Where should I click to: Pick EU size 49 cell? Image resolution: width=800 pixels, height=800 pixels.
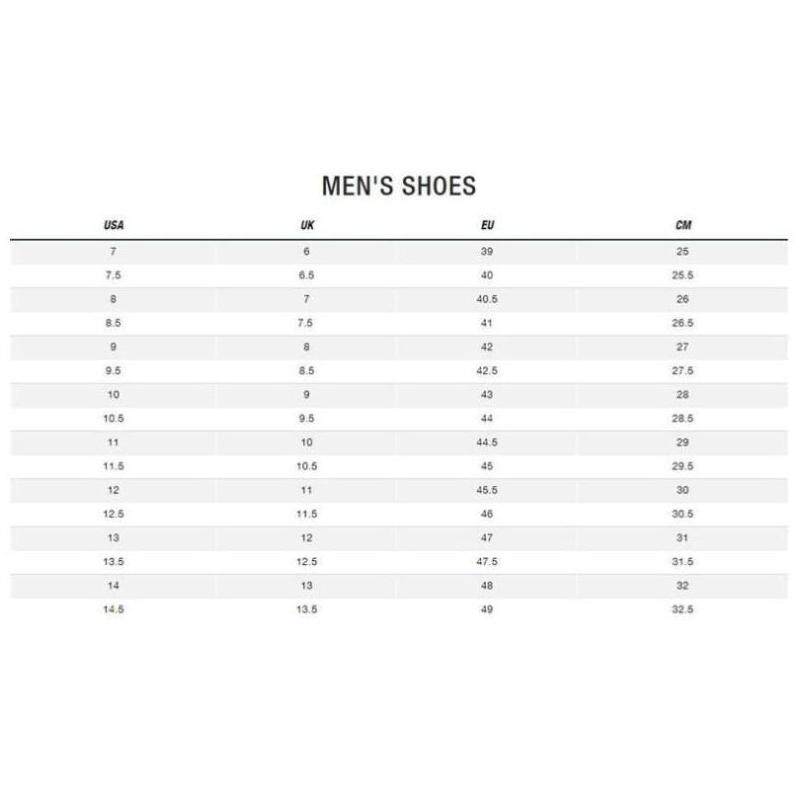pyautogui.click(x=487, y=609)
